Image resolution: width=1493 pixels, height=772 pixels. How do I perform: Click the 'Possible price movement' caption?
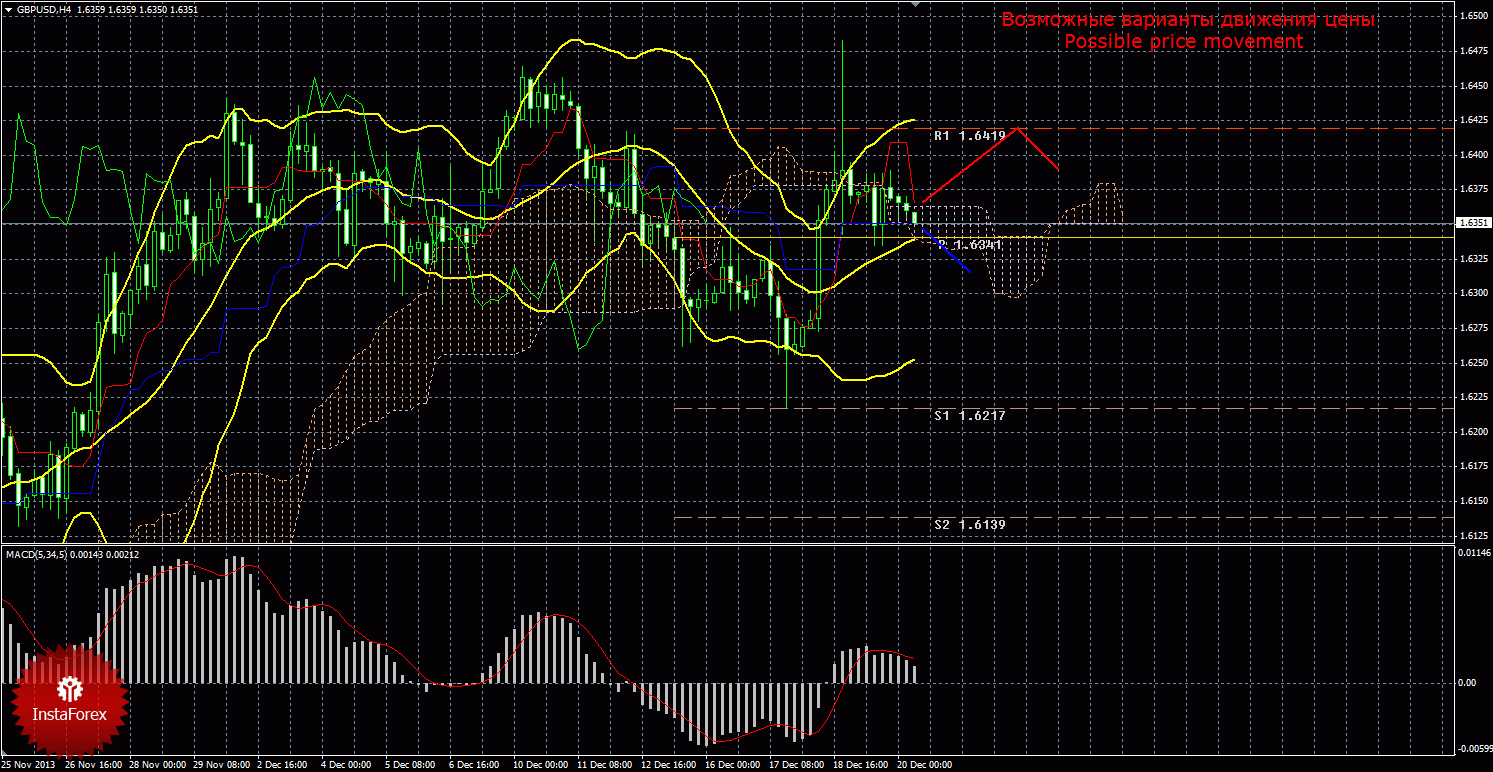(1184, 42)
